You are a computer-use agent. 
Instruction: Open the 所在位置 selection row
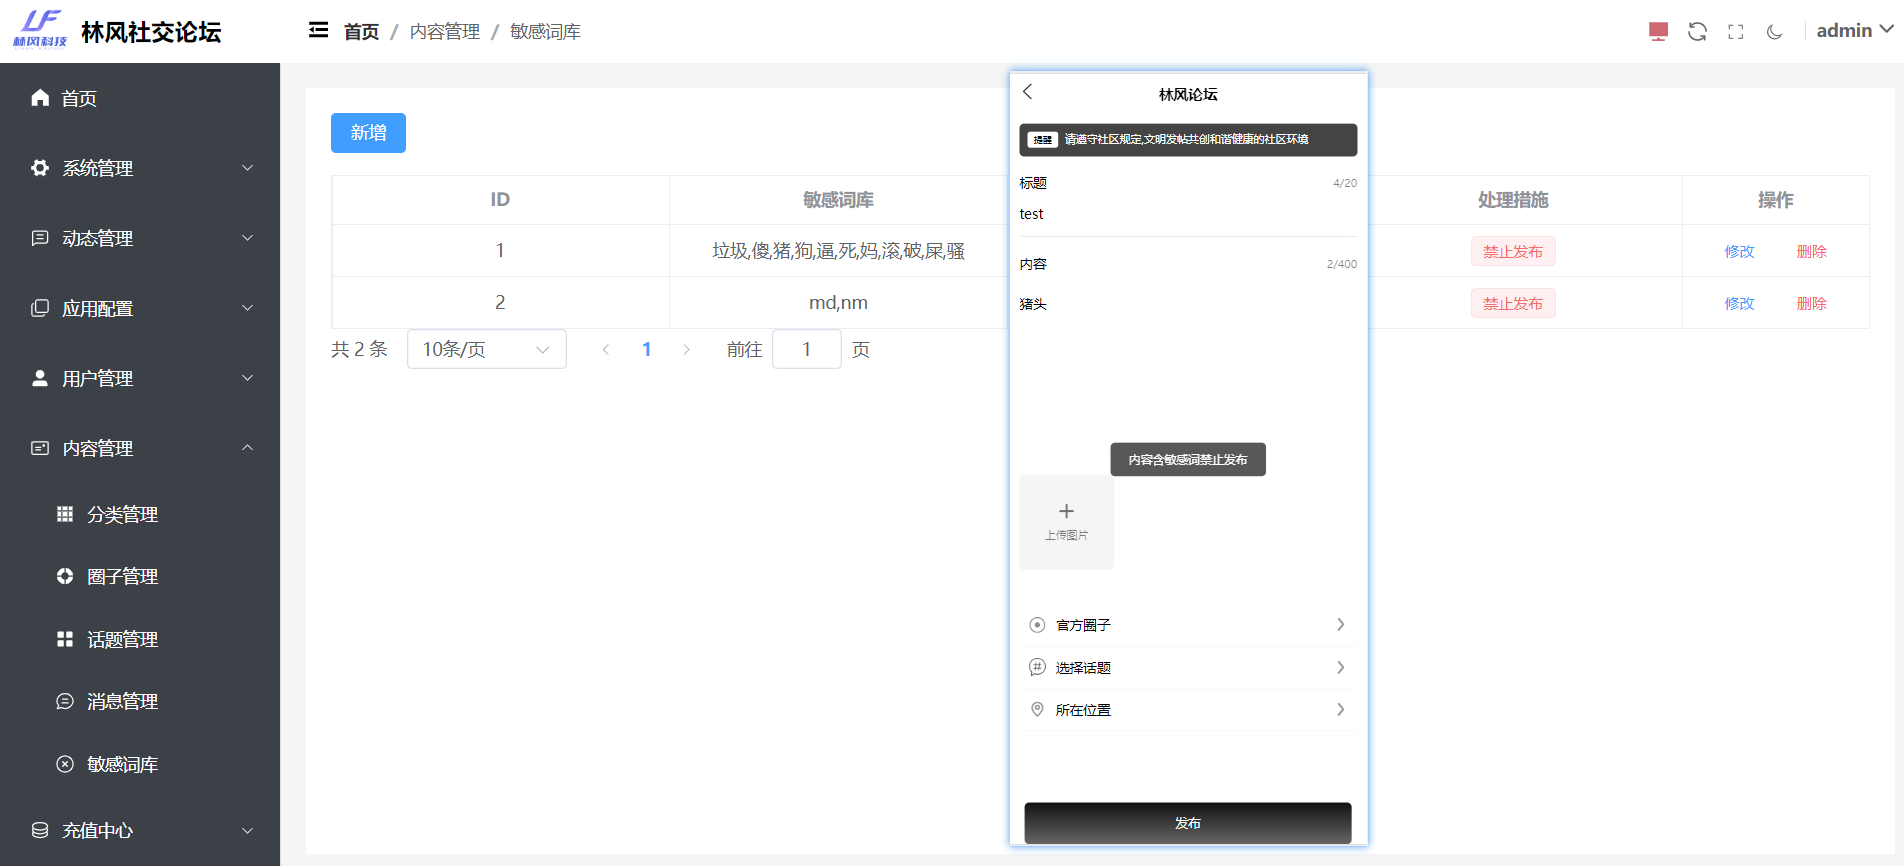(x=1188, y=709)
